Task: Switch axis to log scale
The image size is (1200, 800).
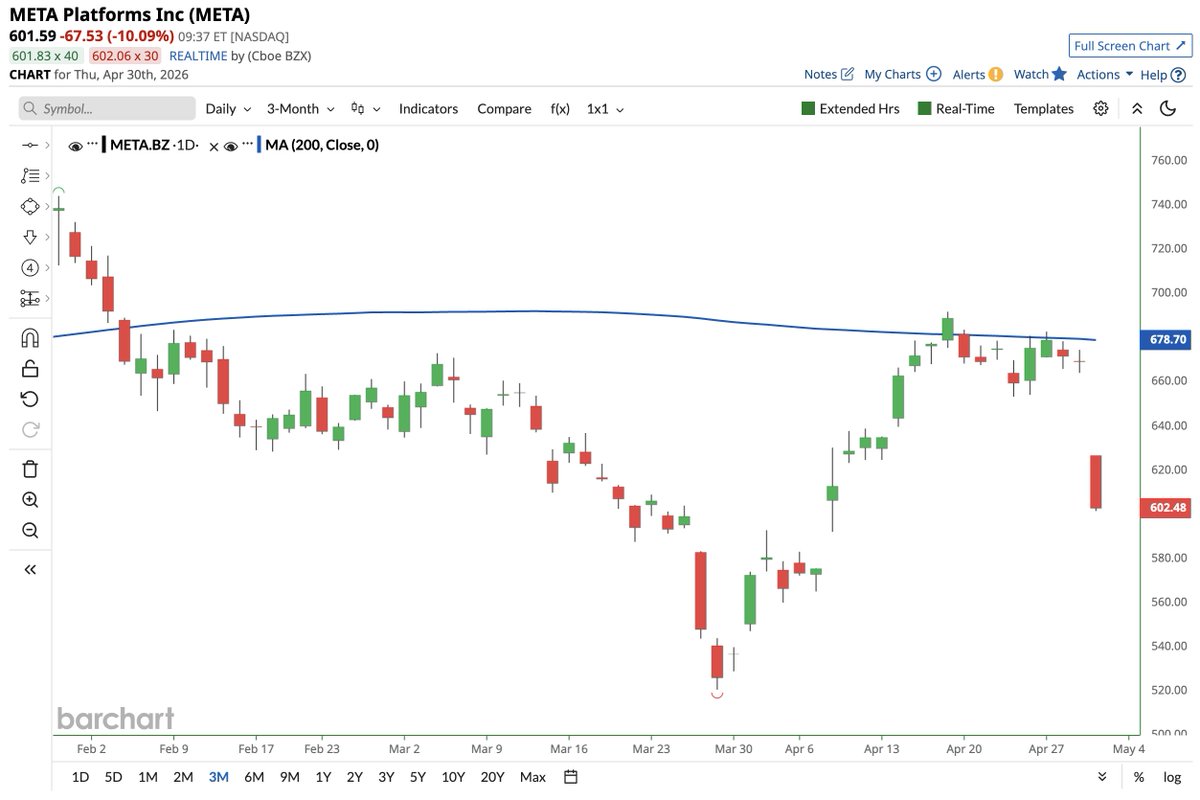Action: tap(1171, 777)
